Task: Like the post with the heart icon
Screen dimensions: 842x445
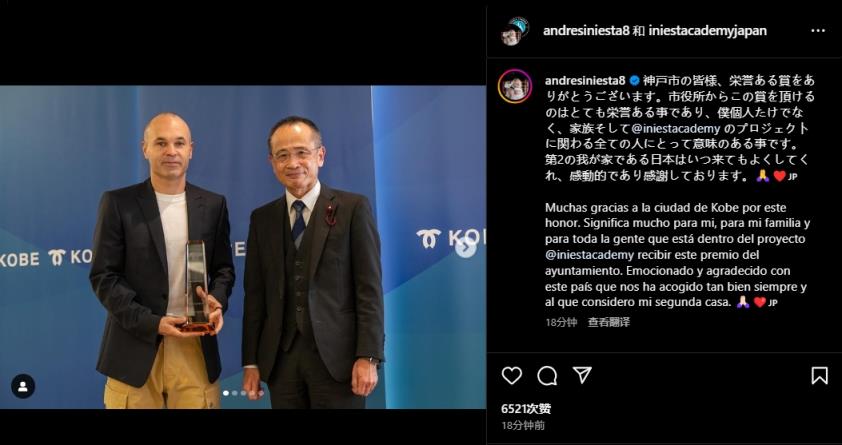Action: tap(511, 375)
